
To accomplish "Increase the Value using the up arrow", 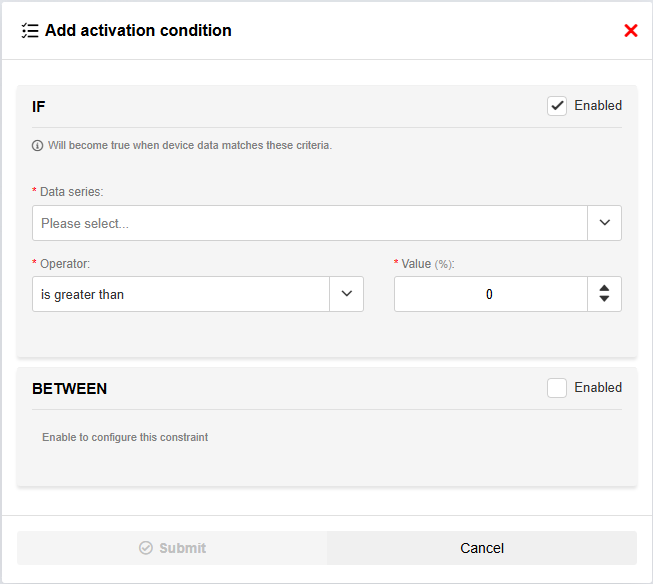I will coord(604,289).
